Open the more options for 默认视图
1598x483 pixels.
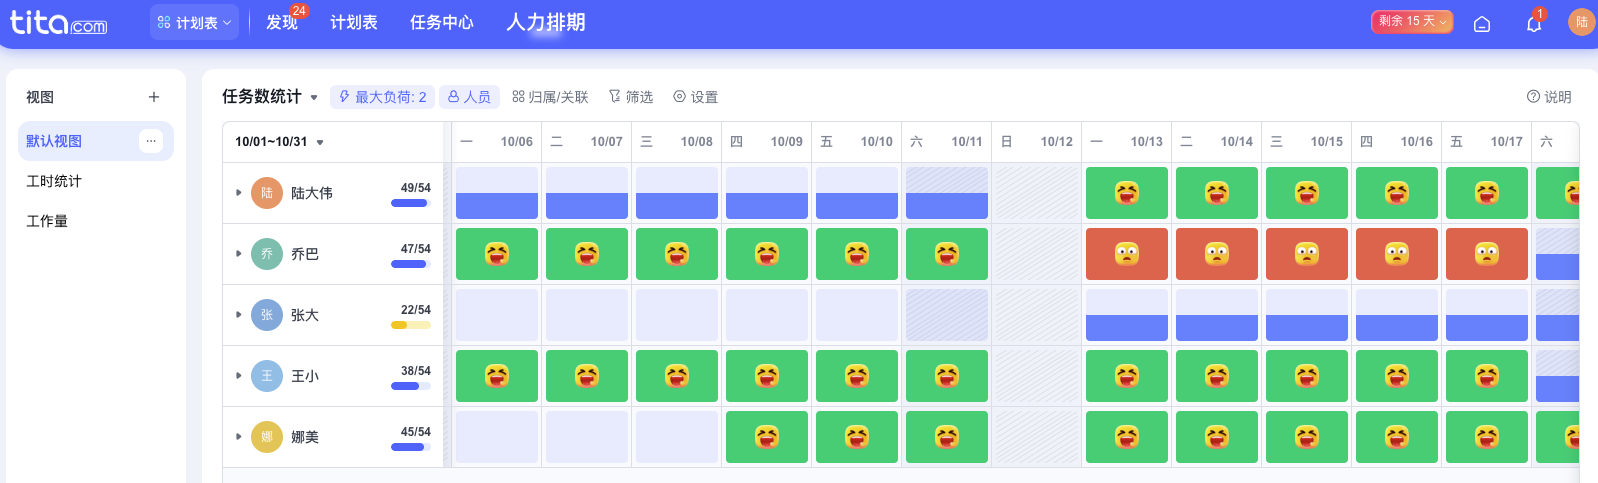point(151,141)
